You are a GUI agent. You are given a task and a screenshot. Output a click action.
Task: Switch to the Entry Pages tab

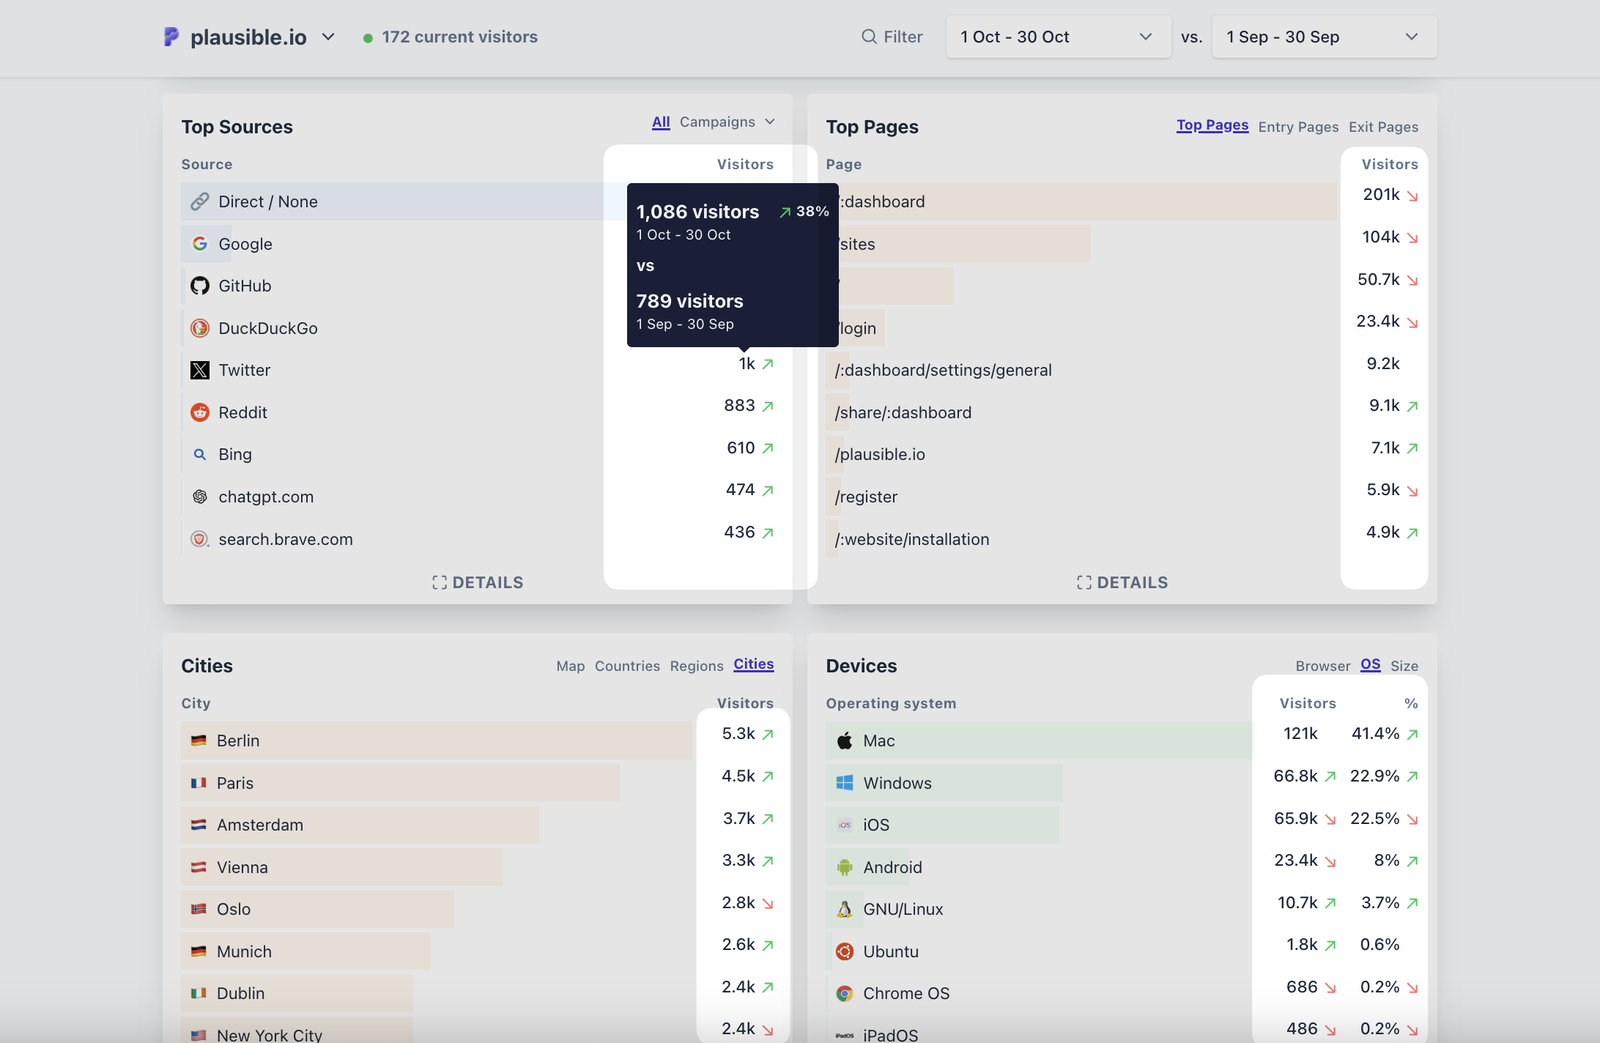(x=1298, y=127)
